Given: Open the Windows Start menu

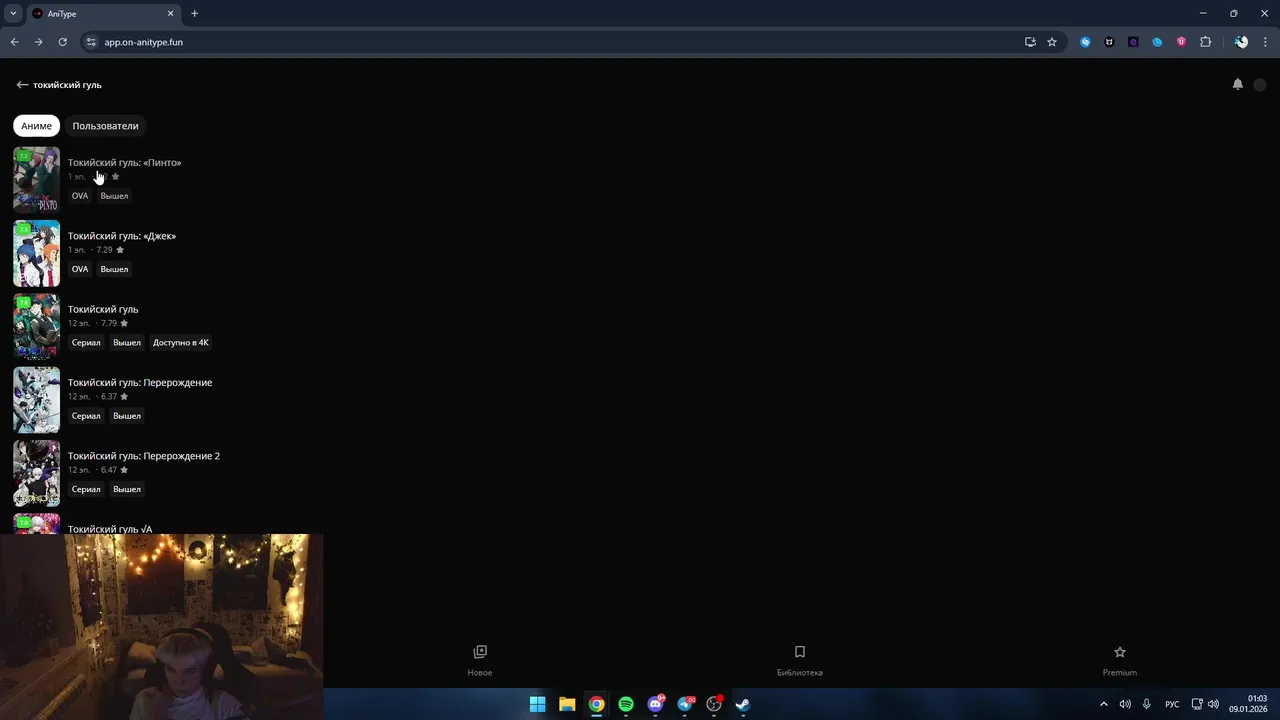Looking at the screenshot, I should pyautogui.click(x=538, y=704).
